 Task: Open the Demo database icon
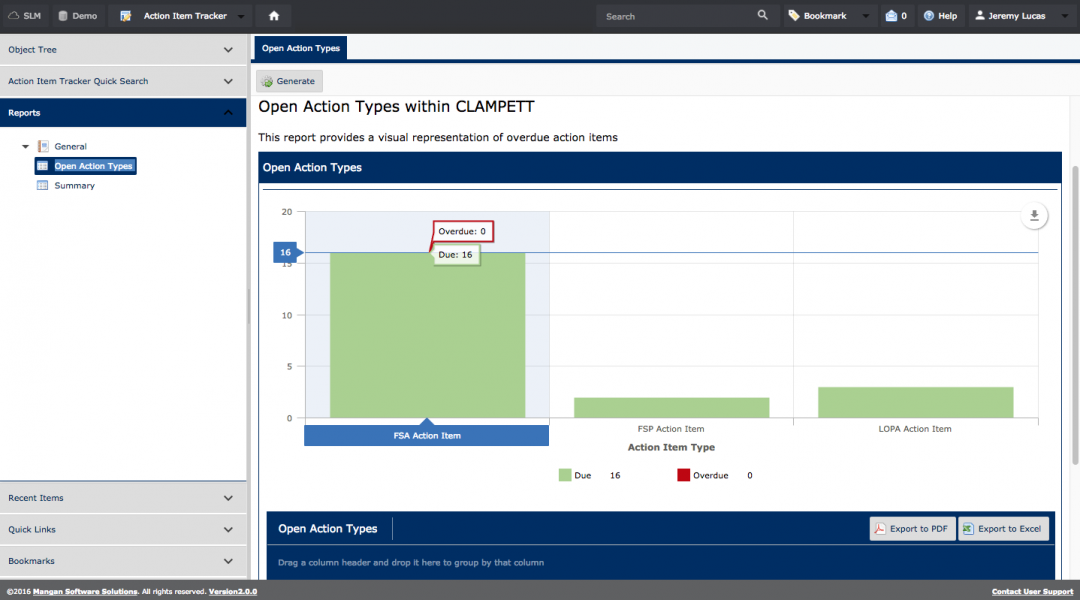pos(63,16)
